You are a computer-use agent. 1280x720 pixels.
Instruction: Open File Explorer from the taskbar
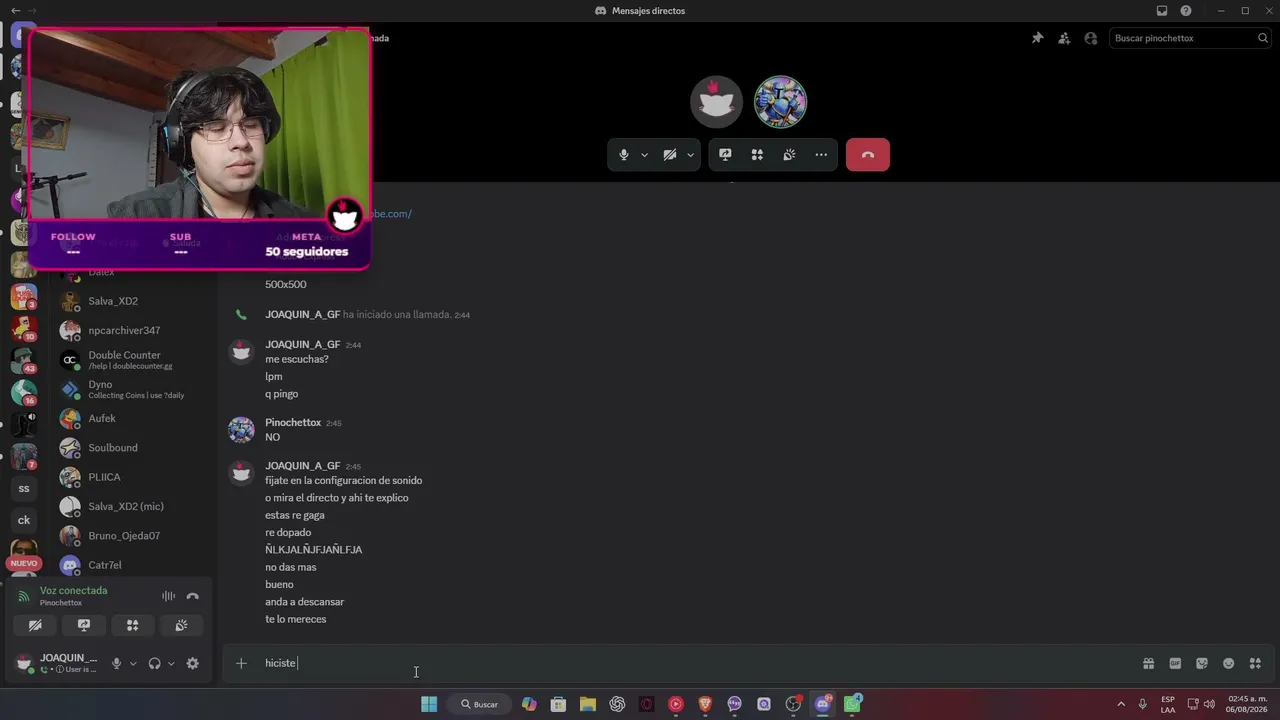(588, 704)
